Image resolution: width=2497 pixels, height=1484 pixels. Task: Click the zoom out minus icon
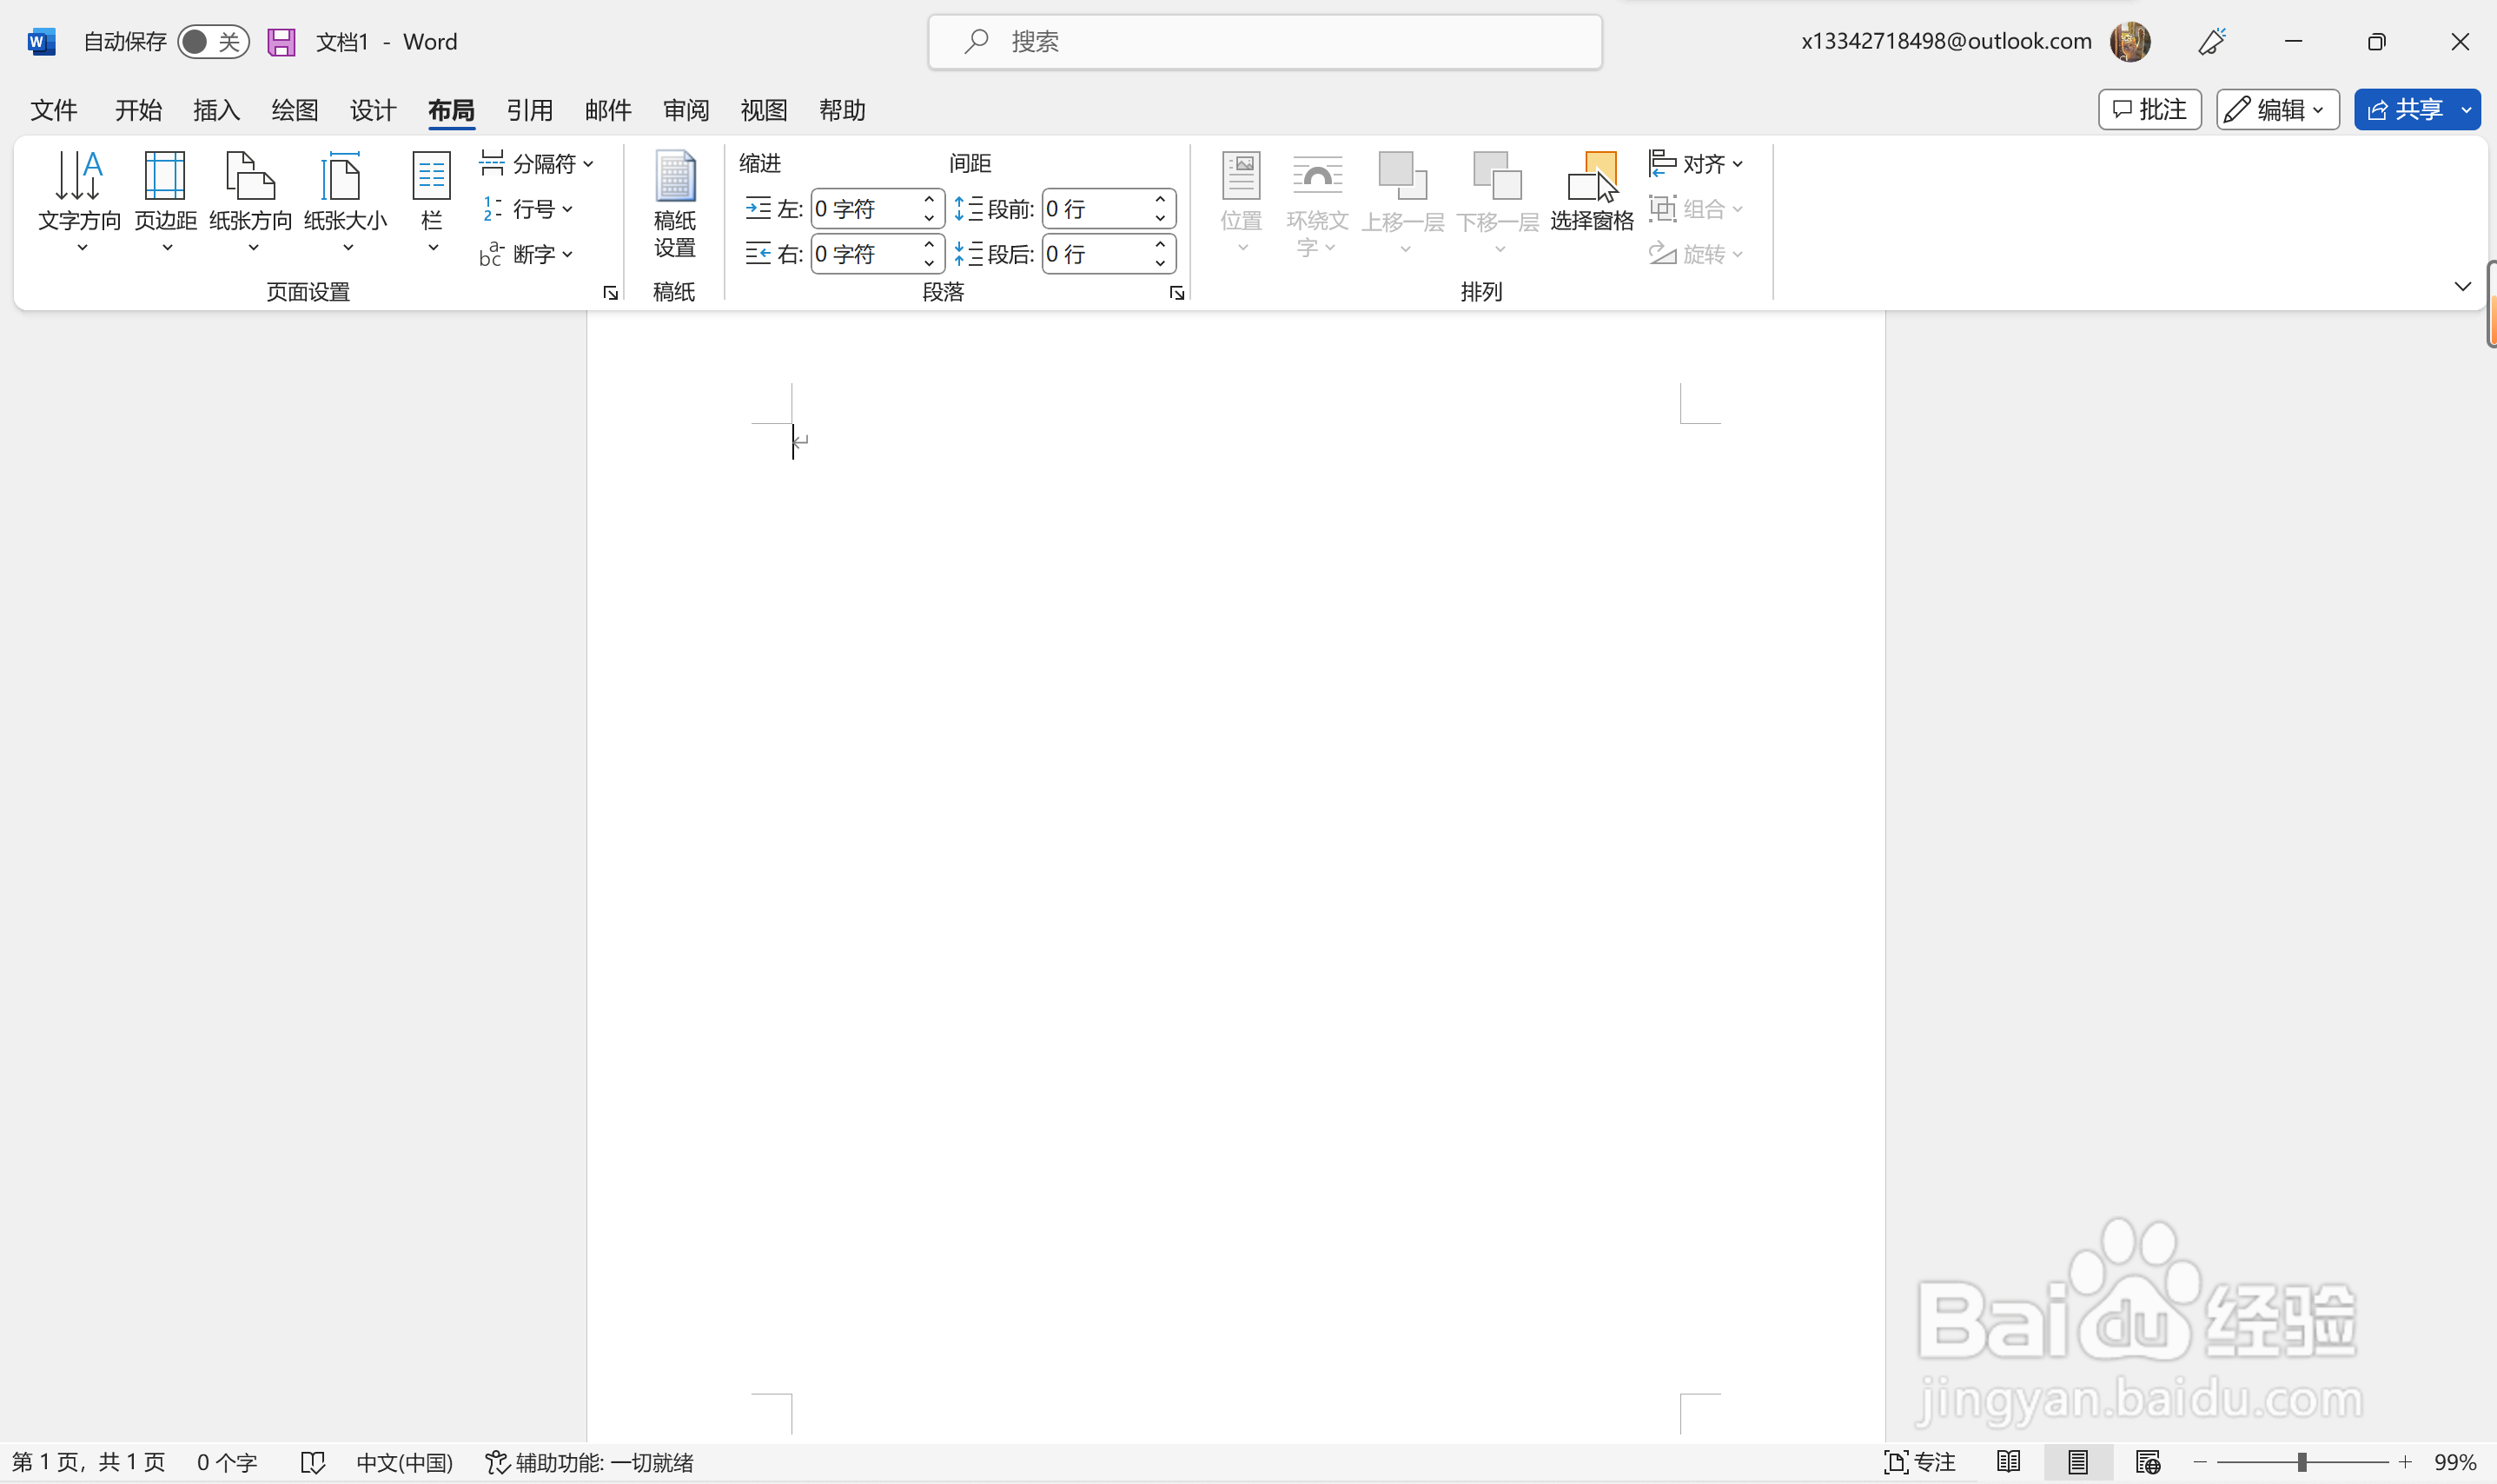[x=2199, y=1462]
